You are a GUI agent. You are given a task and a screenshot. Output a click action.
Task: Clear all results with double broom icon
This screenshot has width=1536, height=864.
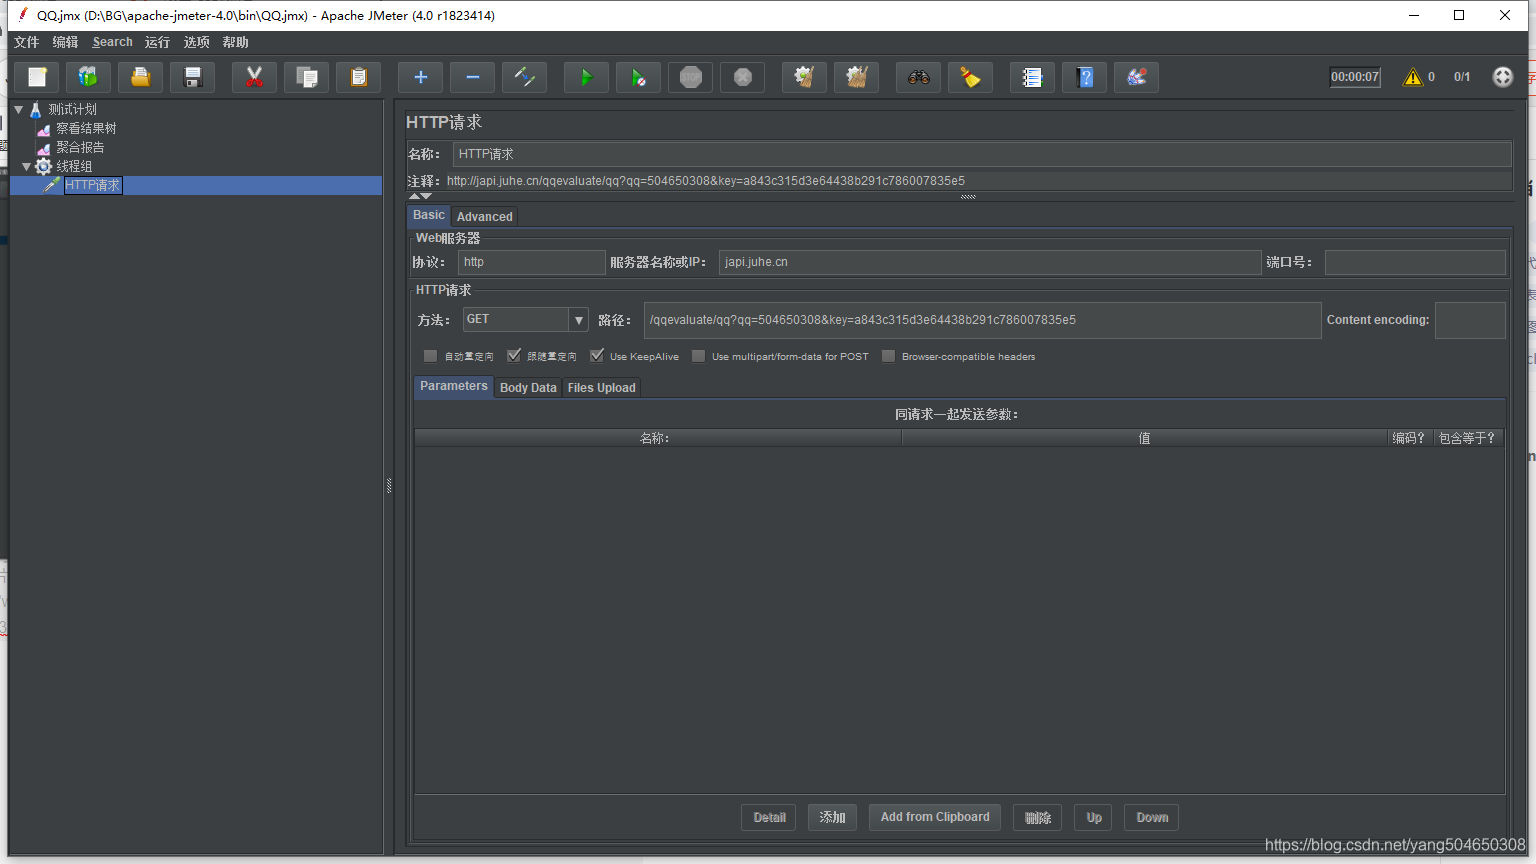point(857,77)
